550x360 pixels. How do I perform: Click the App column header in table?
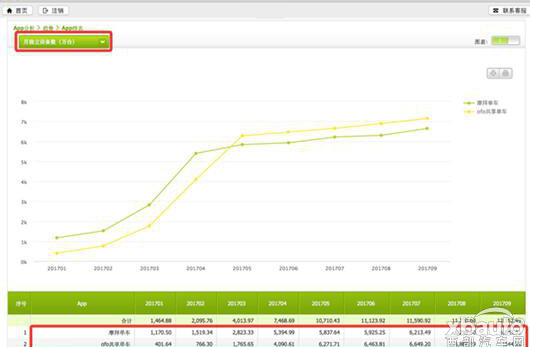[x=82, y=303]
